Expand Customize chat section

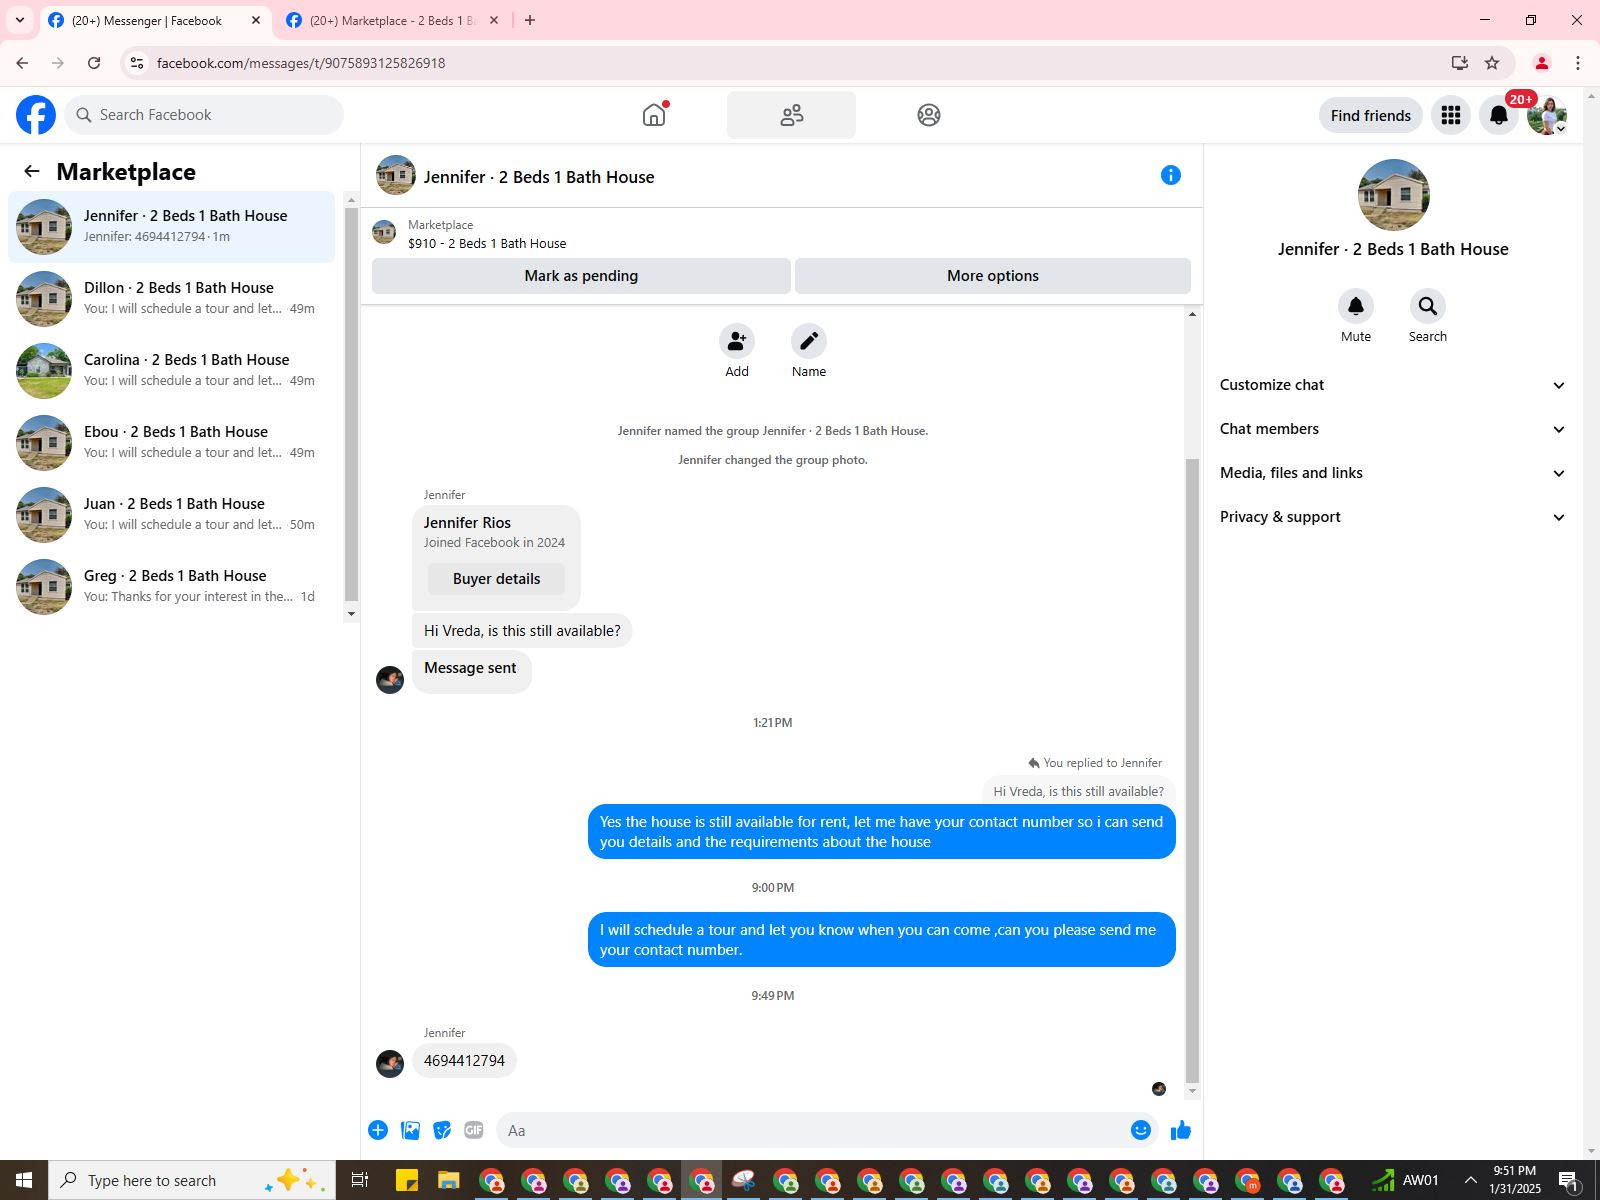click(x=1392, y=385)
